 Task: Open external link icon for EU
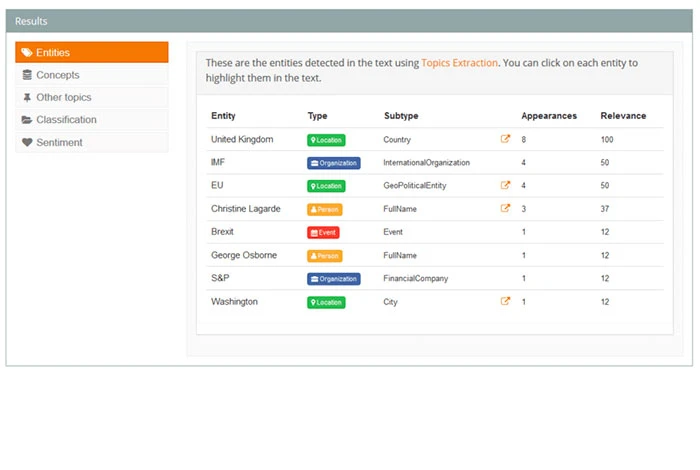point(505,185)
